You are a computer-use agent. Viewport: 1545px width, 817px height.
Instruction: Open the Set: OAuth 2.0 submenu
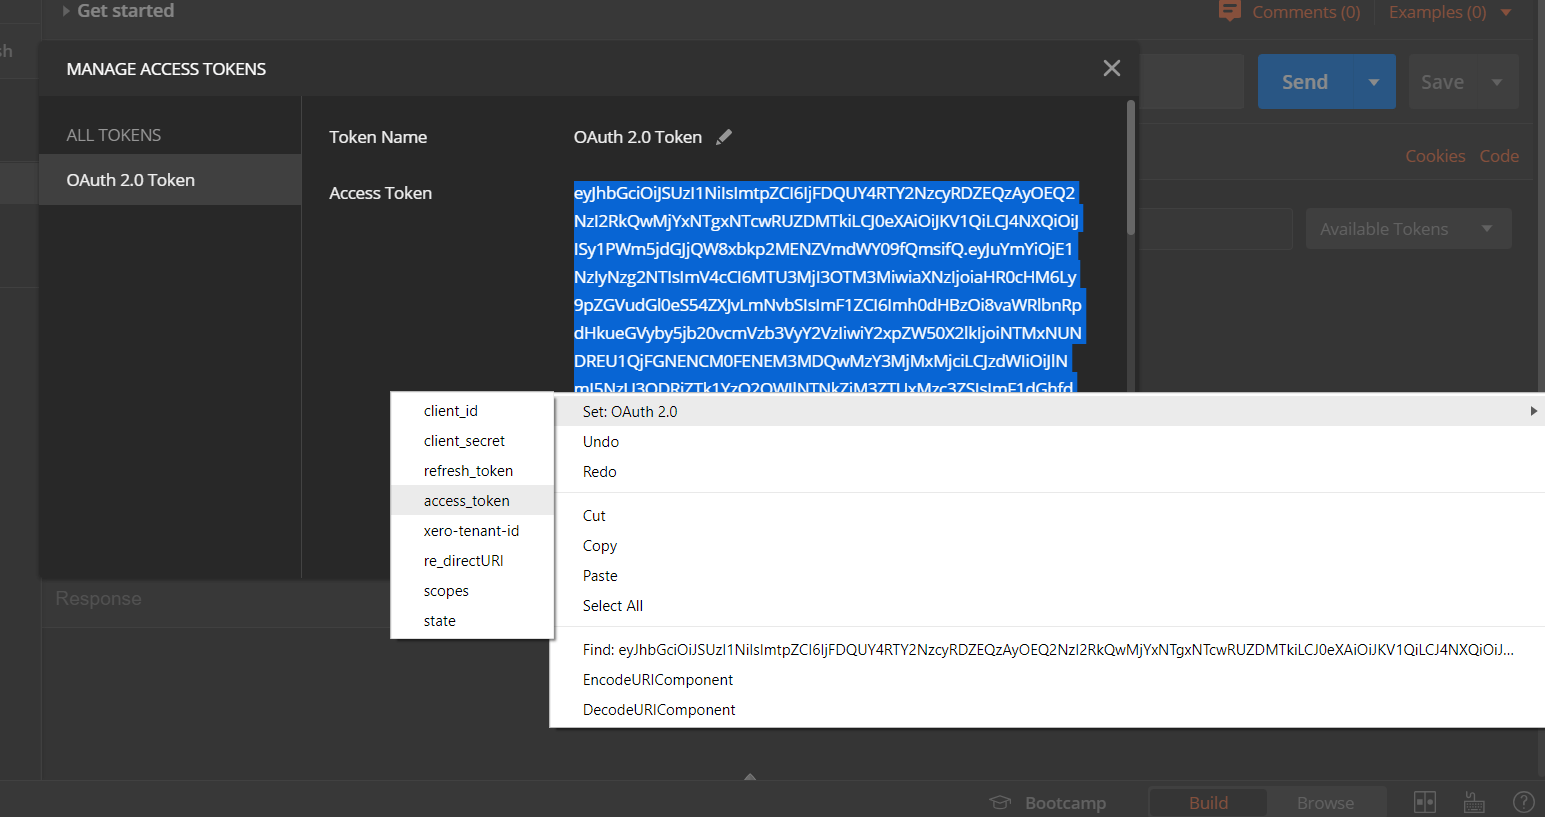coord(630,410)
